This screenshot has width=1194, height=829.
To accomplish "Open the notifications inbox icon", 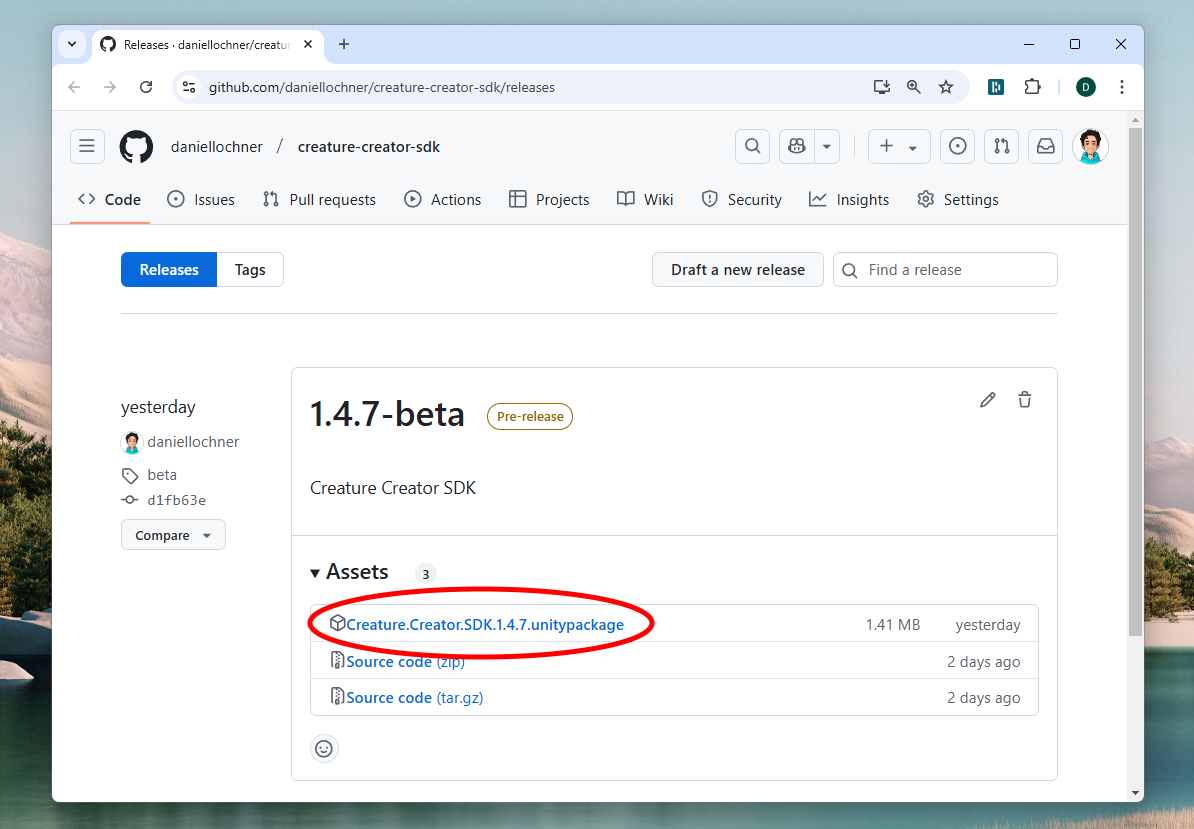I will (x=1046, y=146).
